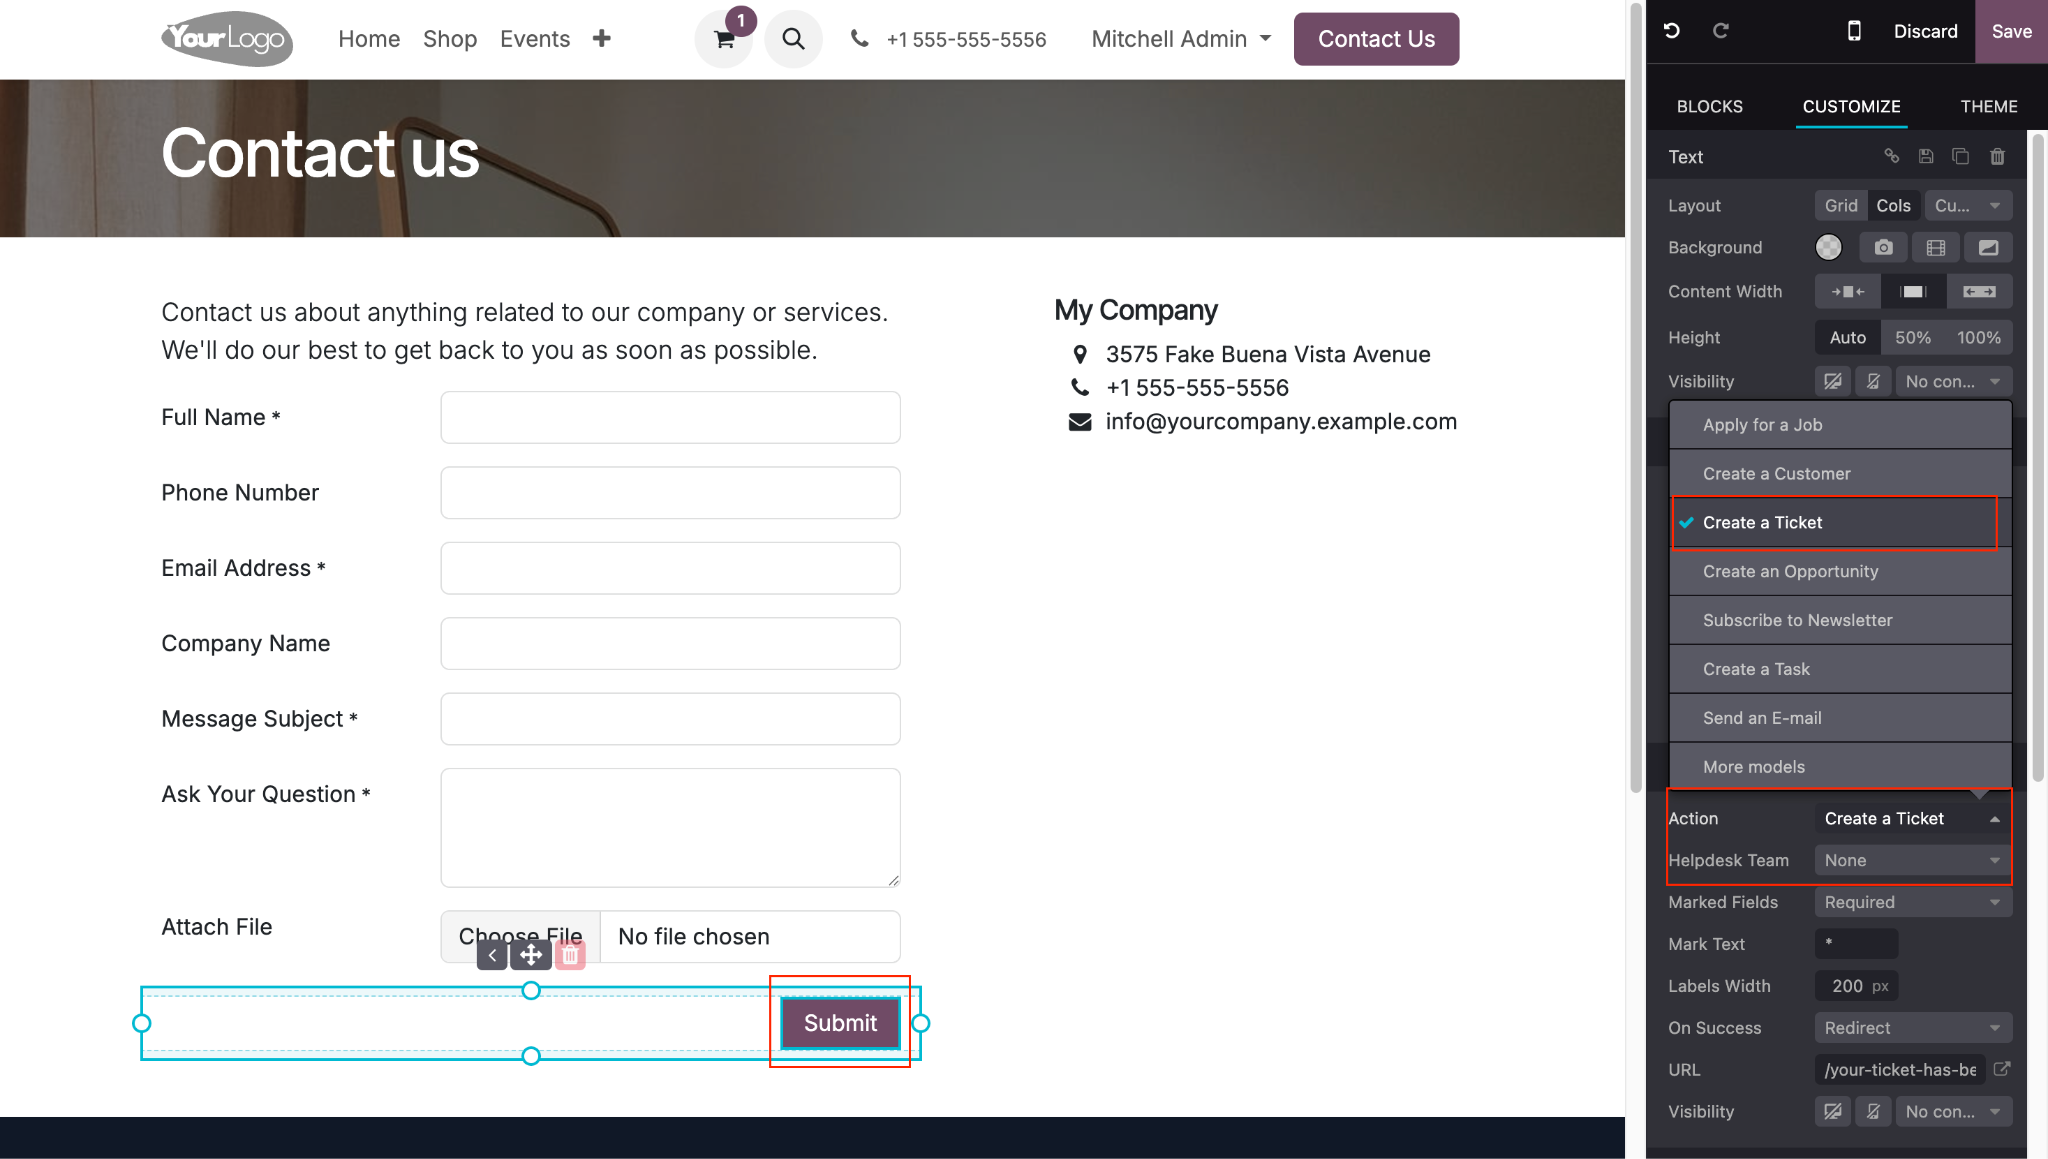The image size is (2048, 1159).
Task: Expand the Marked Fields Required dropdown
Action: click(x=1912, y=903)
